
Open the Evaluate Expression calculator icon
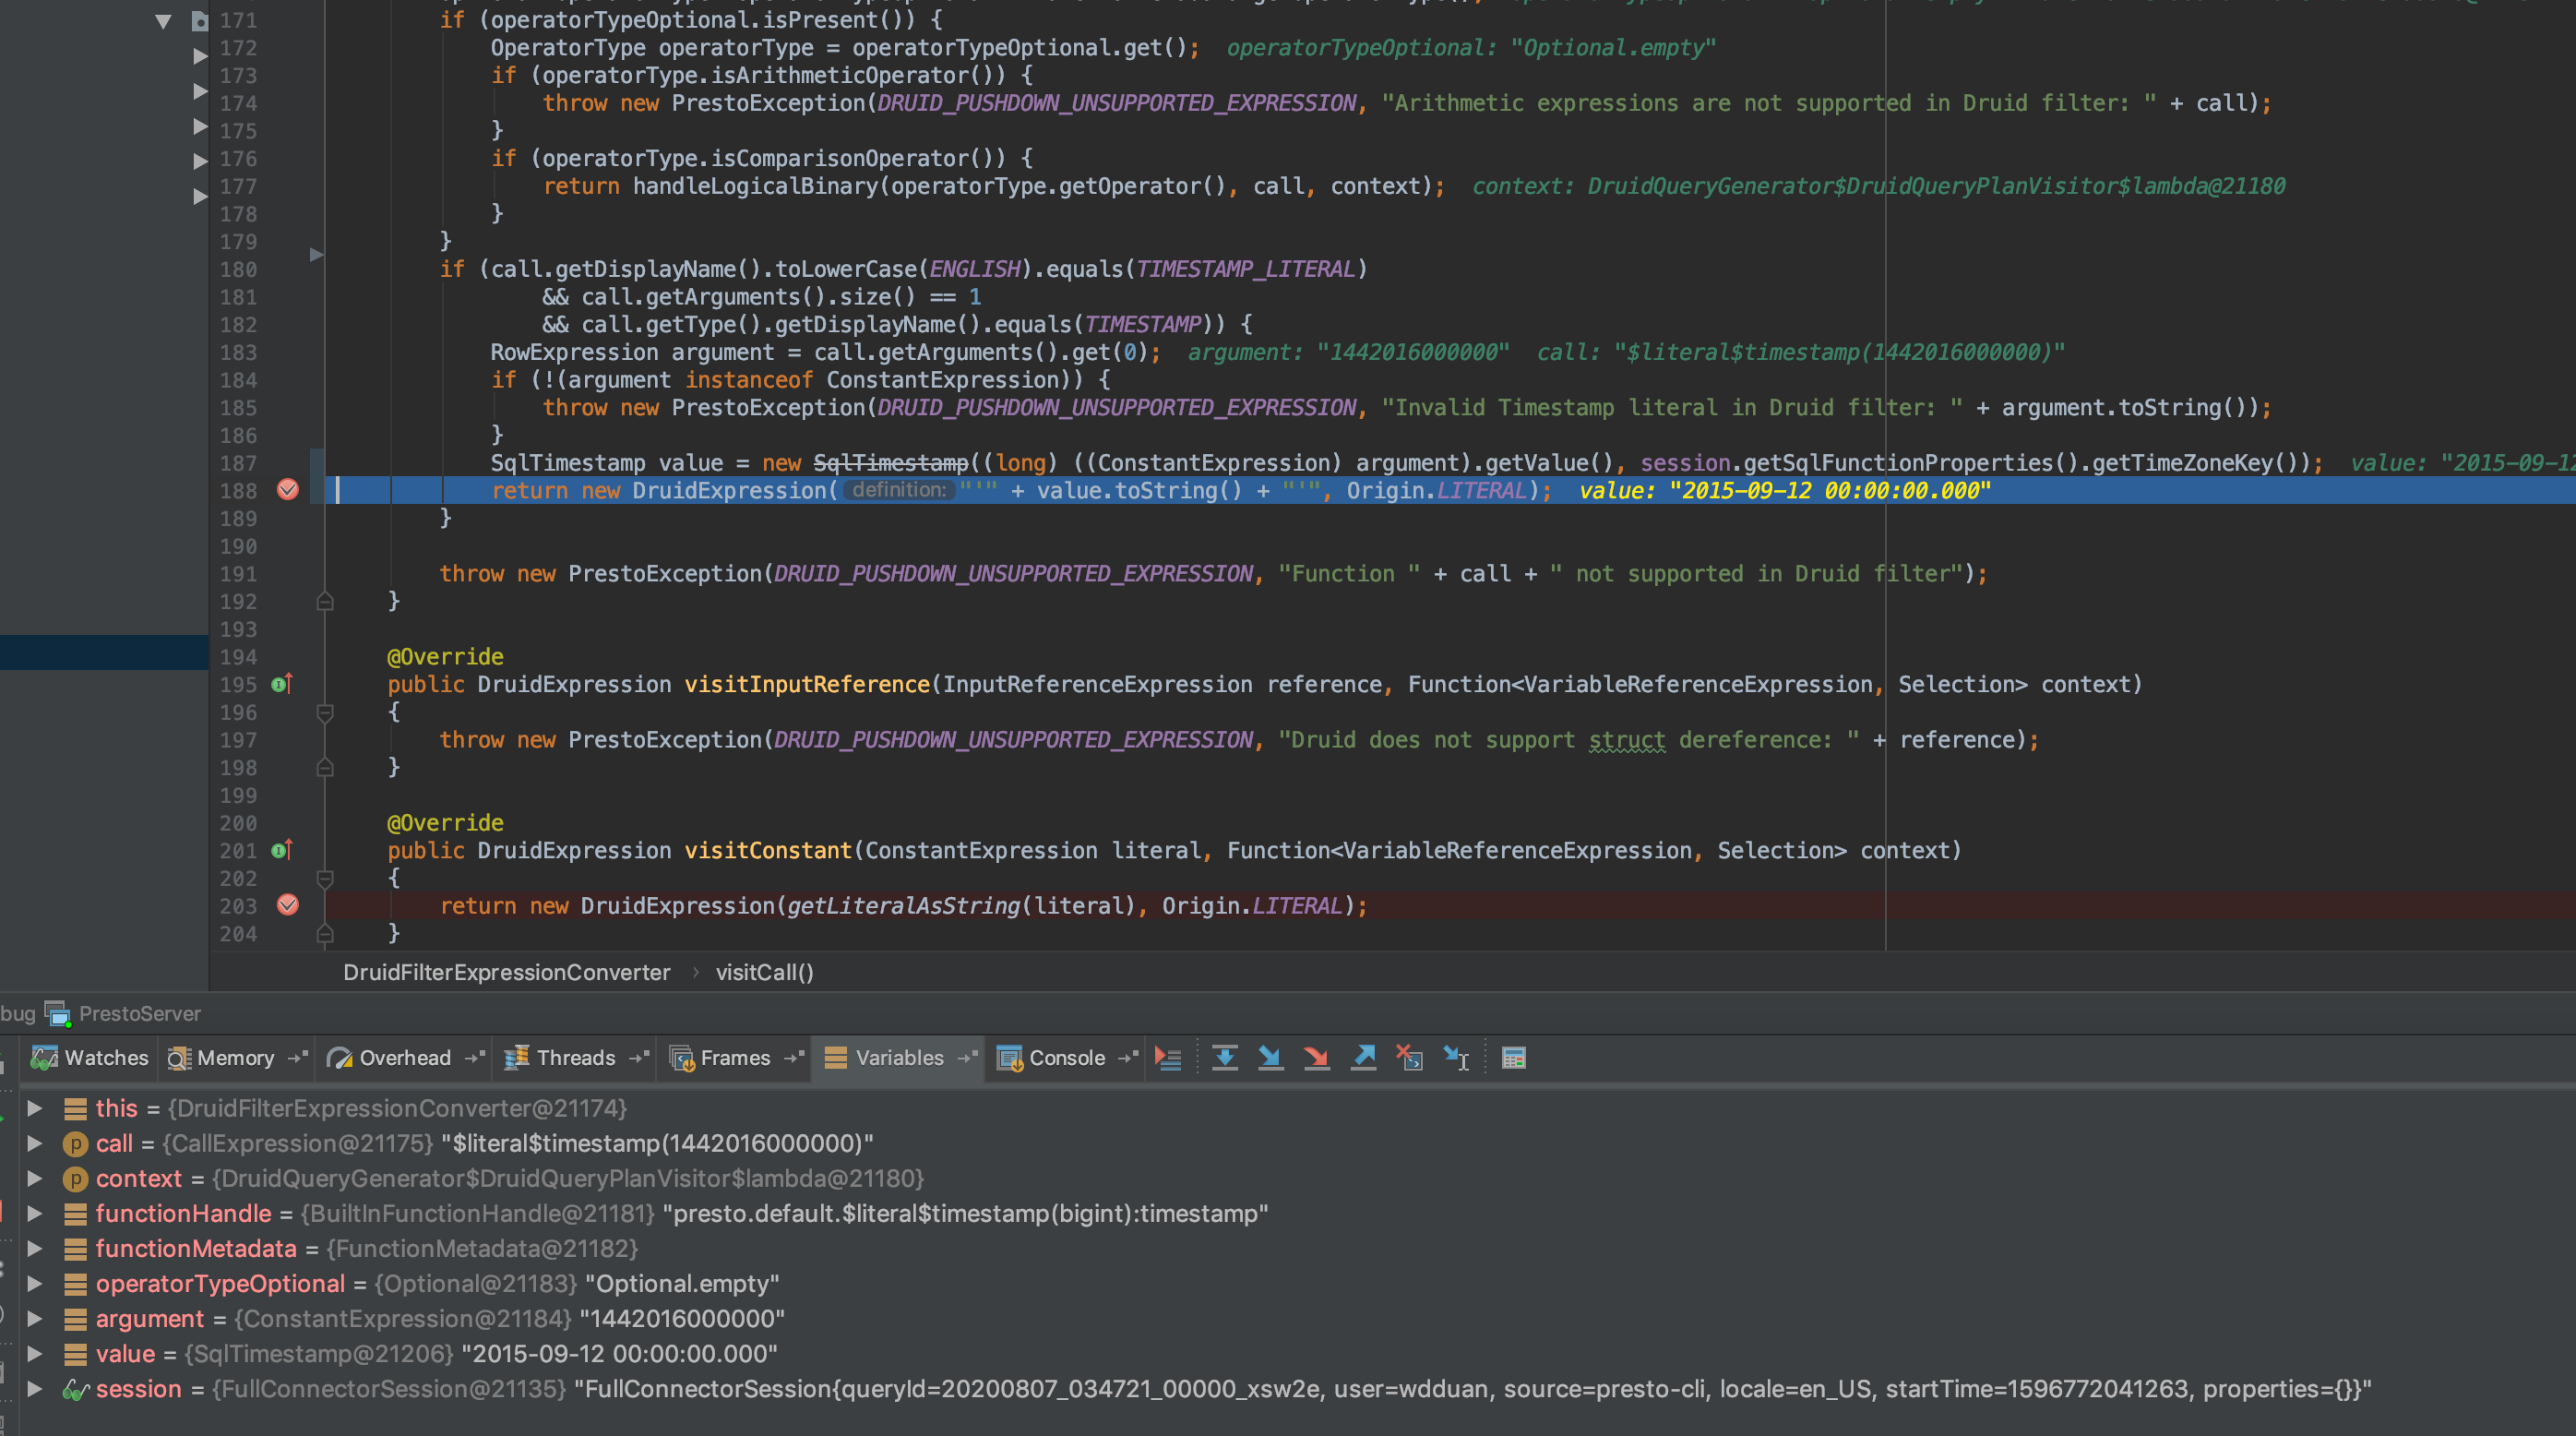[1514, 1058]
